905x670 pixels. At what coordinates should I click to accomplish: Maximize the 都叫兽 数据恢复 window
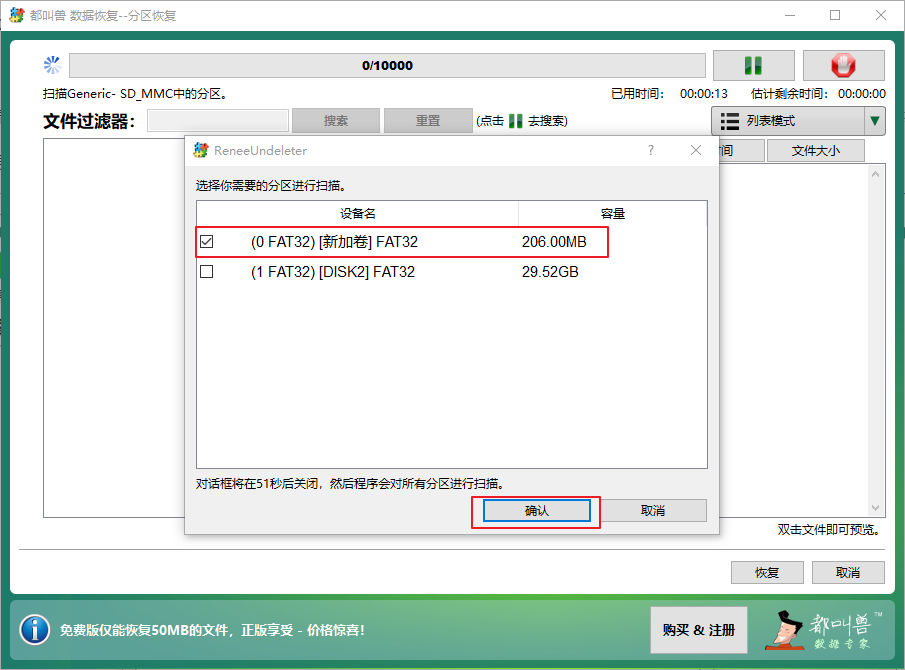[x=835, y=15]
